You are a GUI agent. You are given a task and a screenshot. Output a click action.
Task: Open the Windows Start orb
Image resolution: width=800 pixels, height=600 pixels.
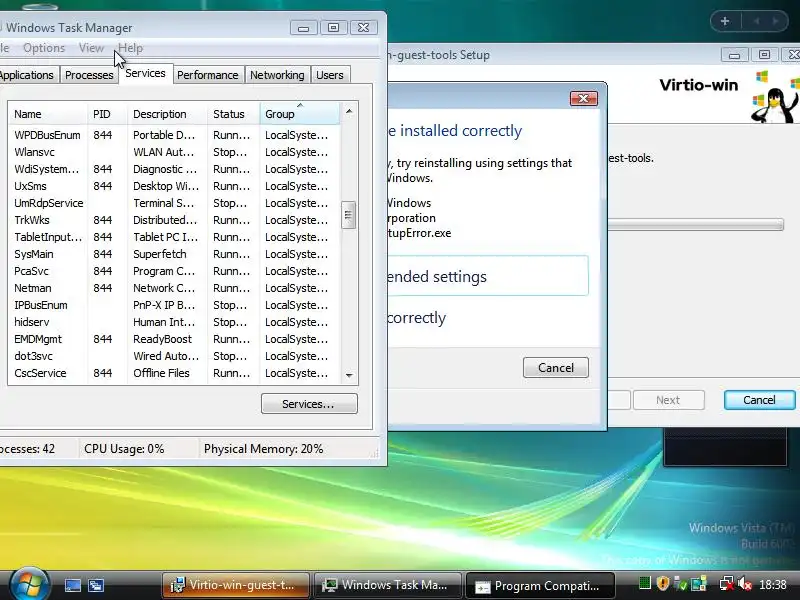29,584
